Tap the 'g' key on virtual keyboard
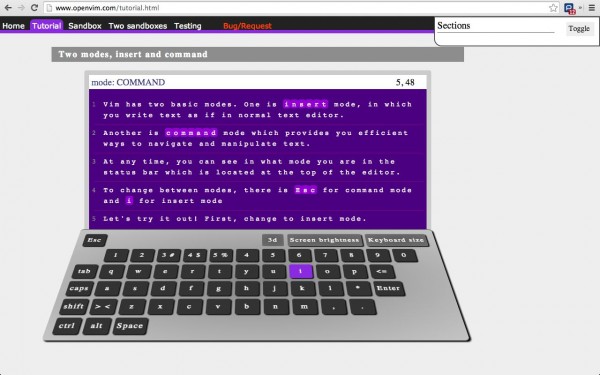The width and height of the screenshot is (600, 375). pyautogui.click(x=219, y=289)
